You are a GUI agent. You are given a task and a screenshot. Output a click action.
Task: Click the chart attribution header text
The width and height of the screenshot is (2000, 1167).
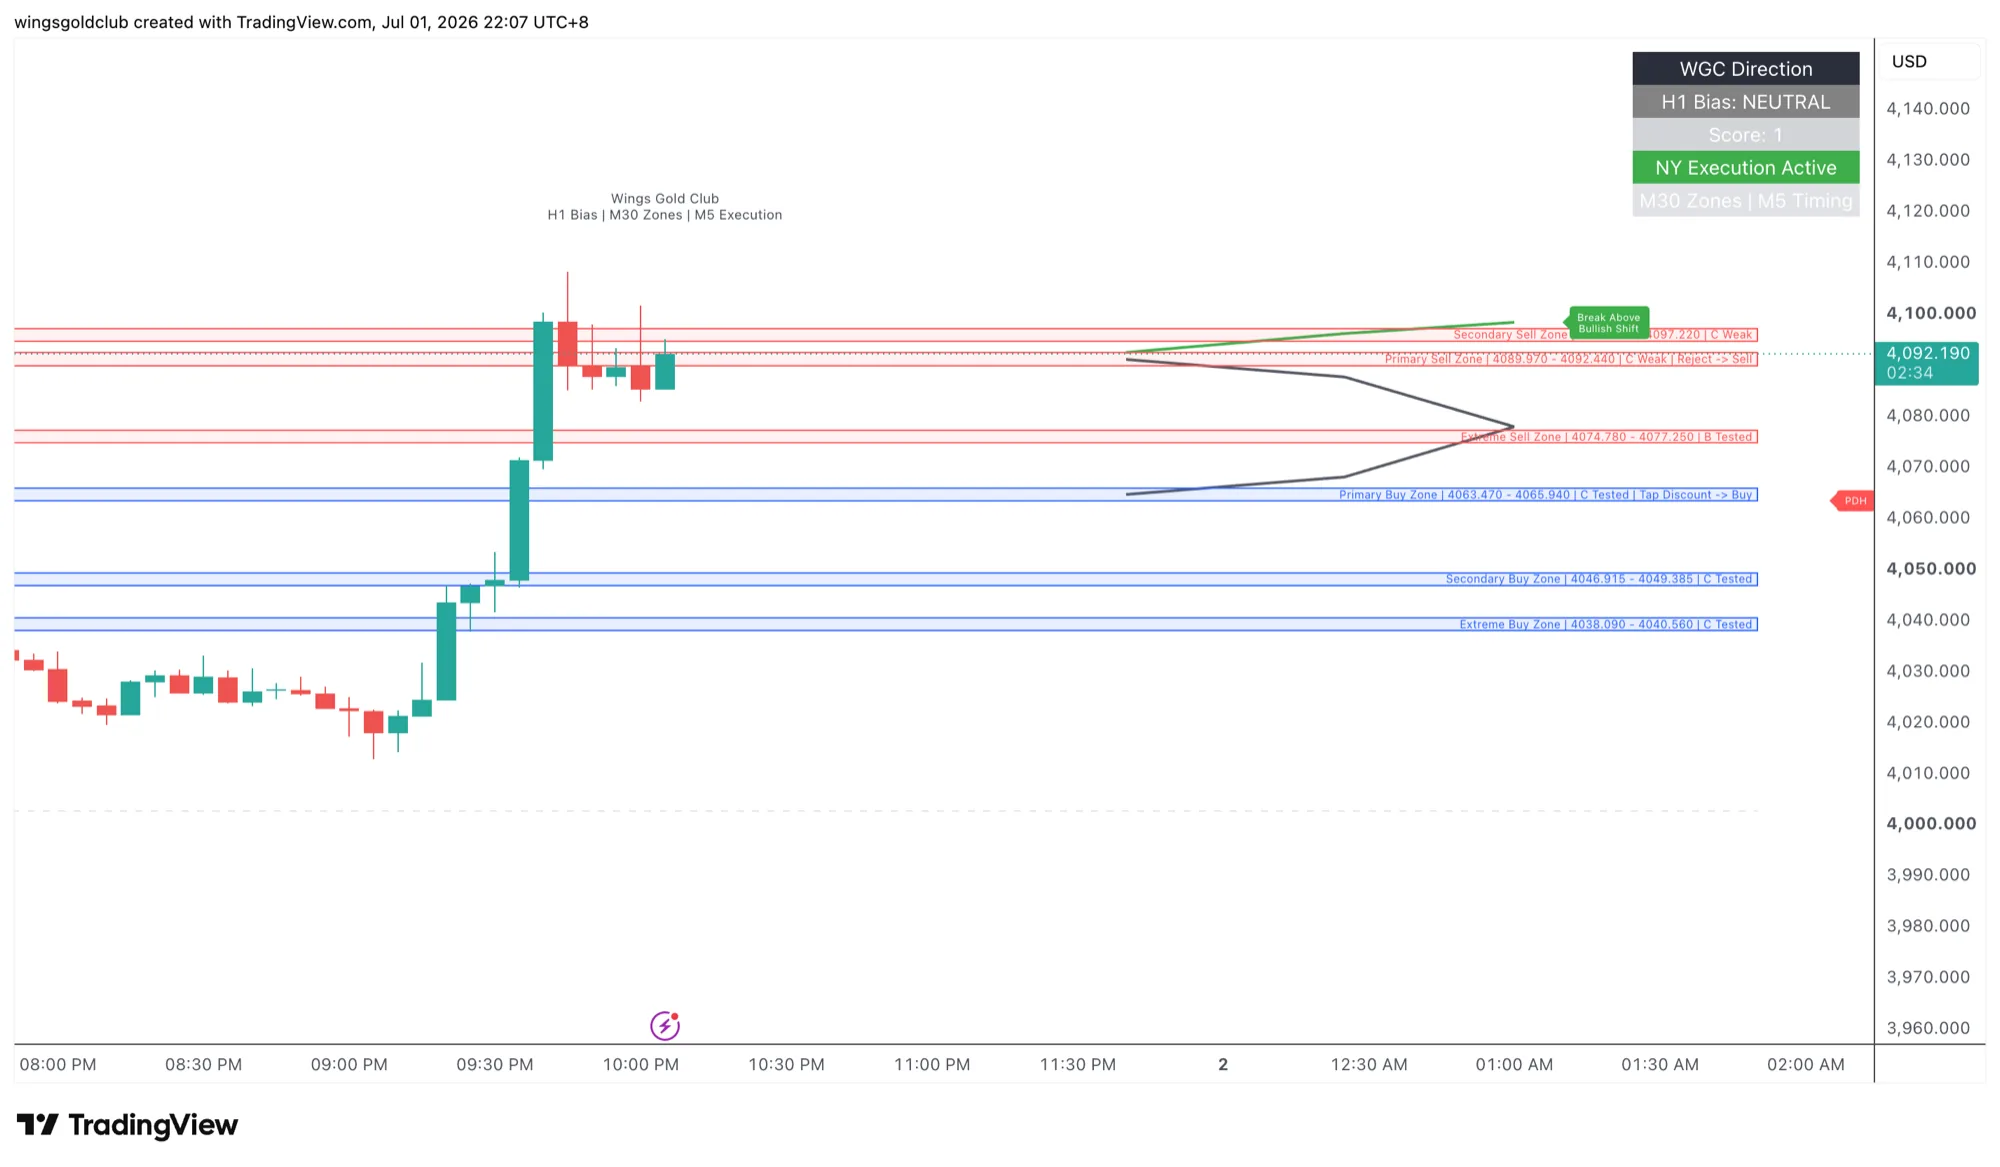coord(301,22)
